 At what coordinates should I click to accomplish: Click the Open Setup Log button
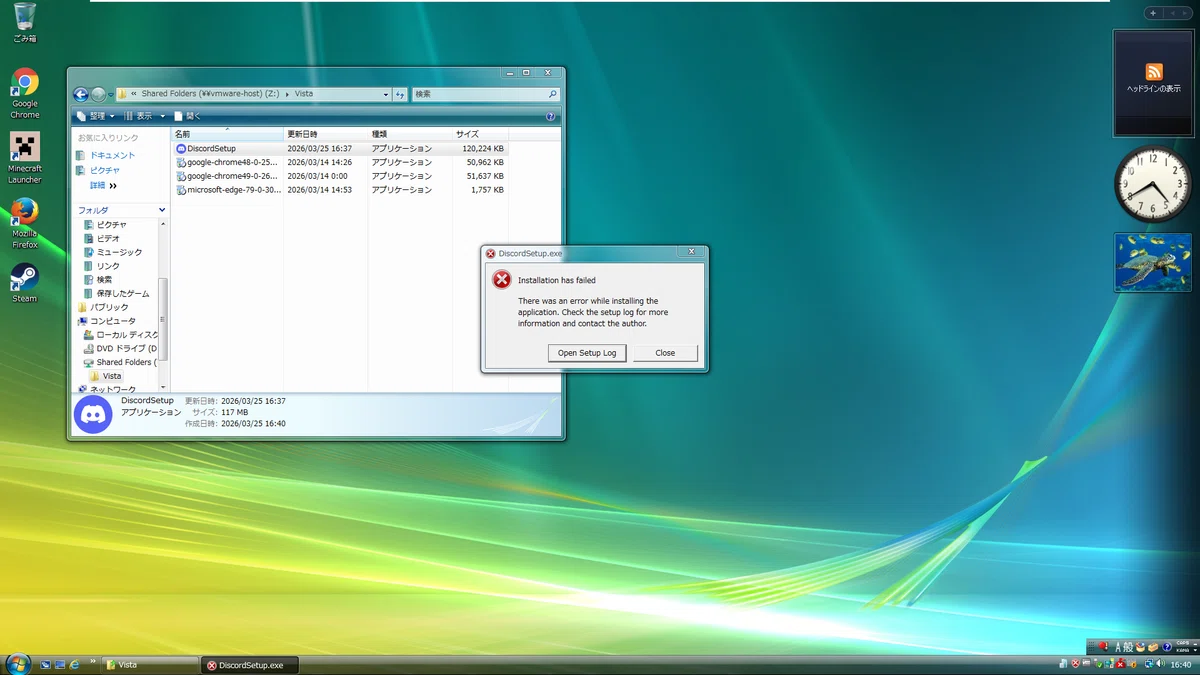click(x=587, y=353)
